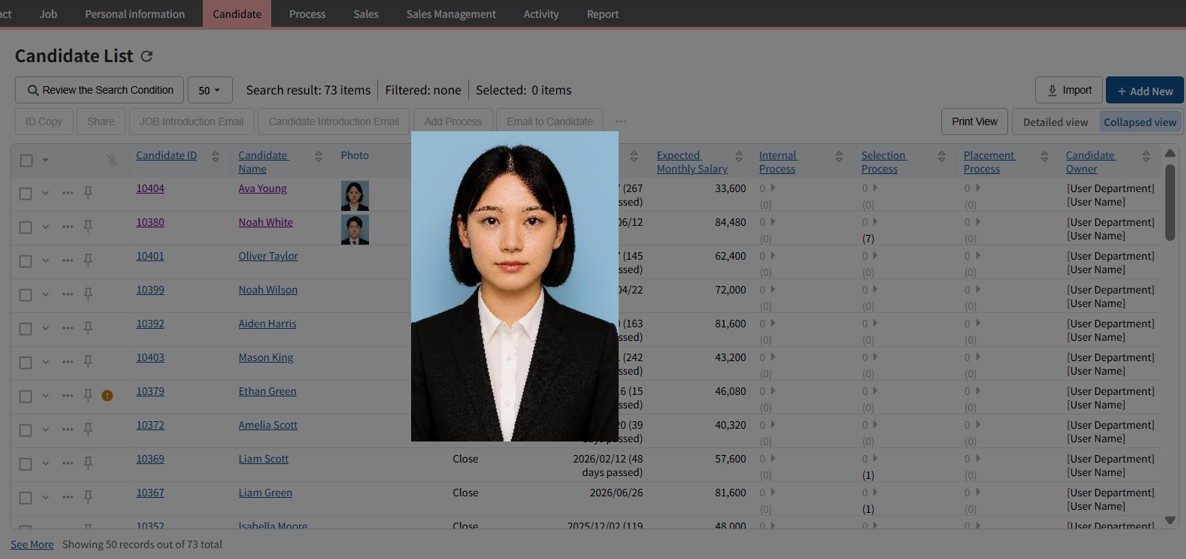Open more actions ellipsis beside Email to Candidate
Image resolution: width=1186 pixels, height=559 pixels.
tap(621, 122)
